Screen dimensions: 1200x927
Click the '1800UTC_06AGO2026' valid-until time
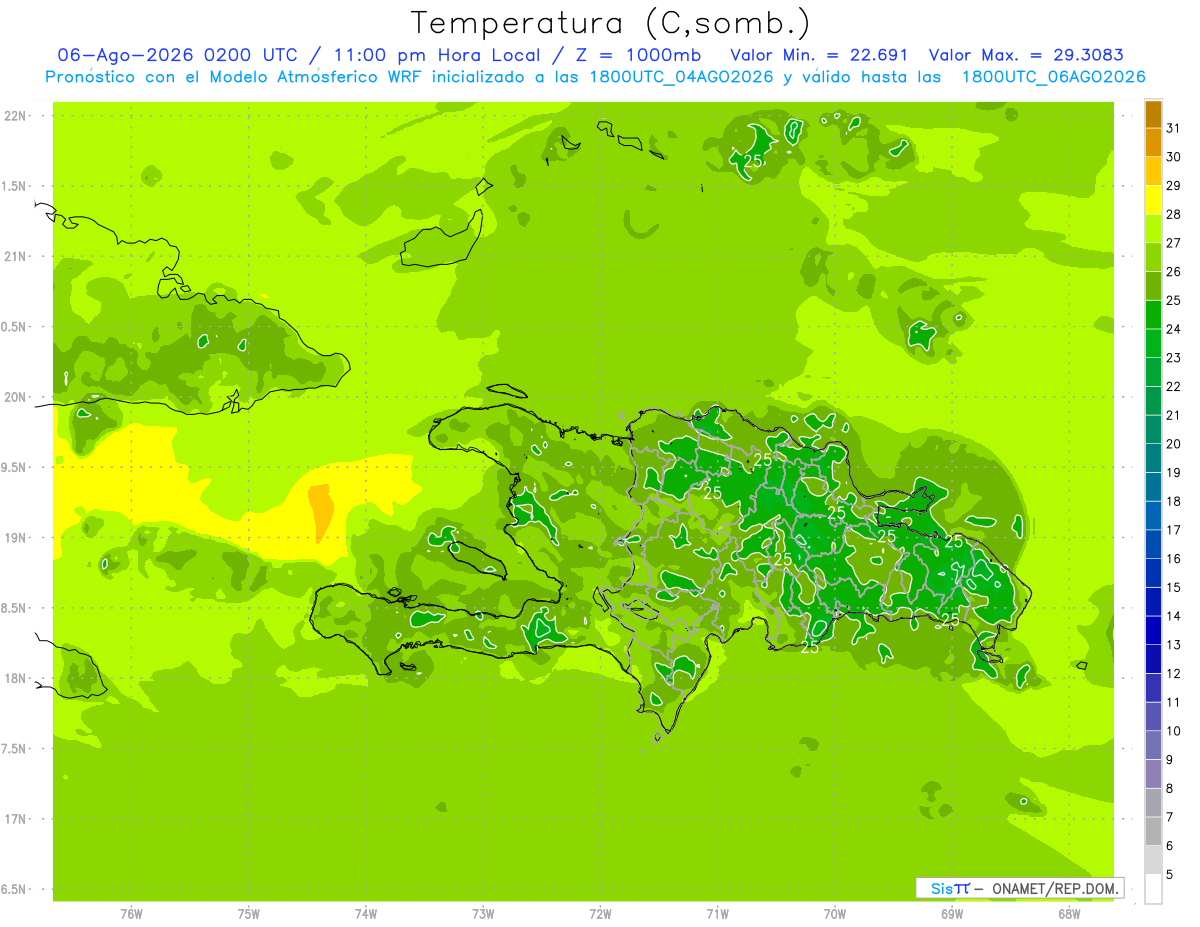click(x=1053, y=77)
